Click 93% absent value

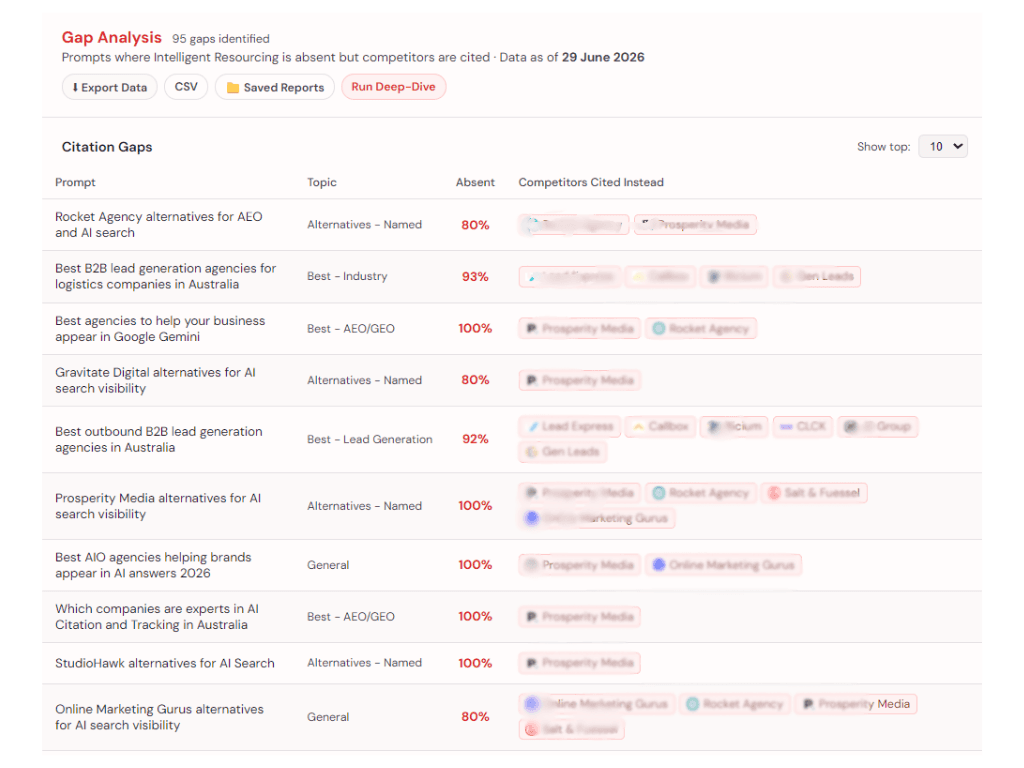click(475, 276)
